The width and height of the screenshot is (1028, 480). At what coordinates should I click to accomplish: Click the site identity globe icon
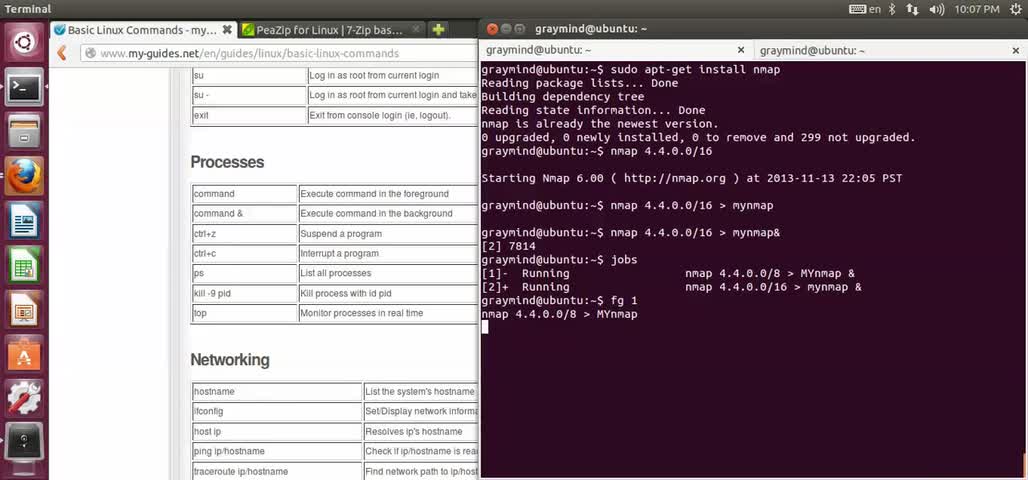click(90, 53)
